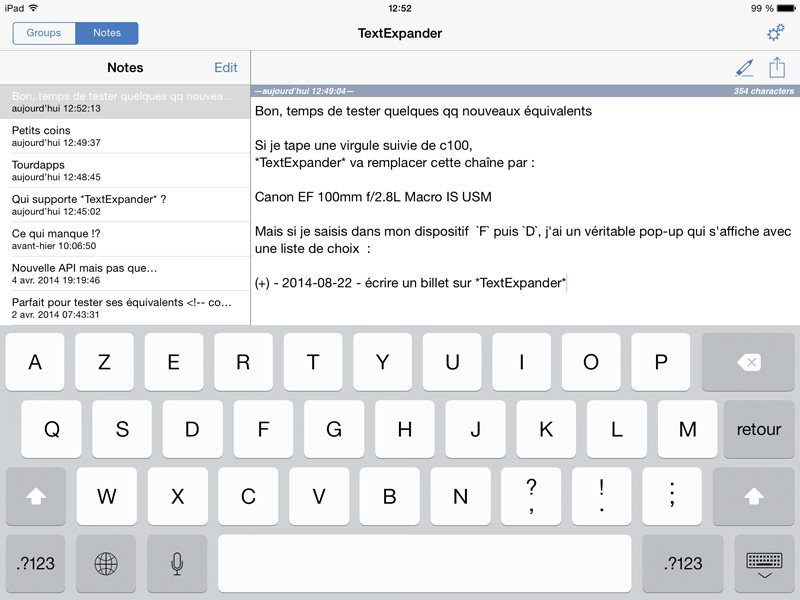
Task: Tap the V key
Action: (x=319, y=496)
